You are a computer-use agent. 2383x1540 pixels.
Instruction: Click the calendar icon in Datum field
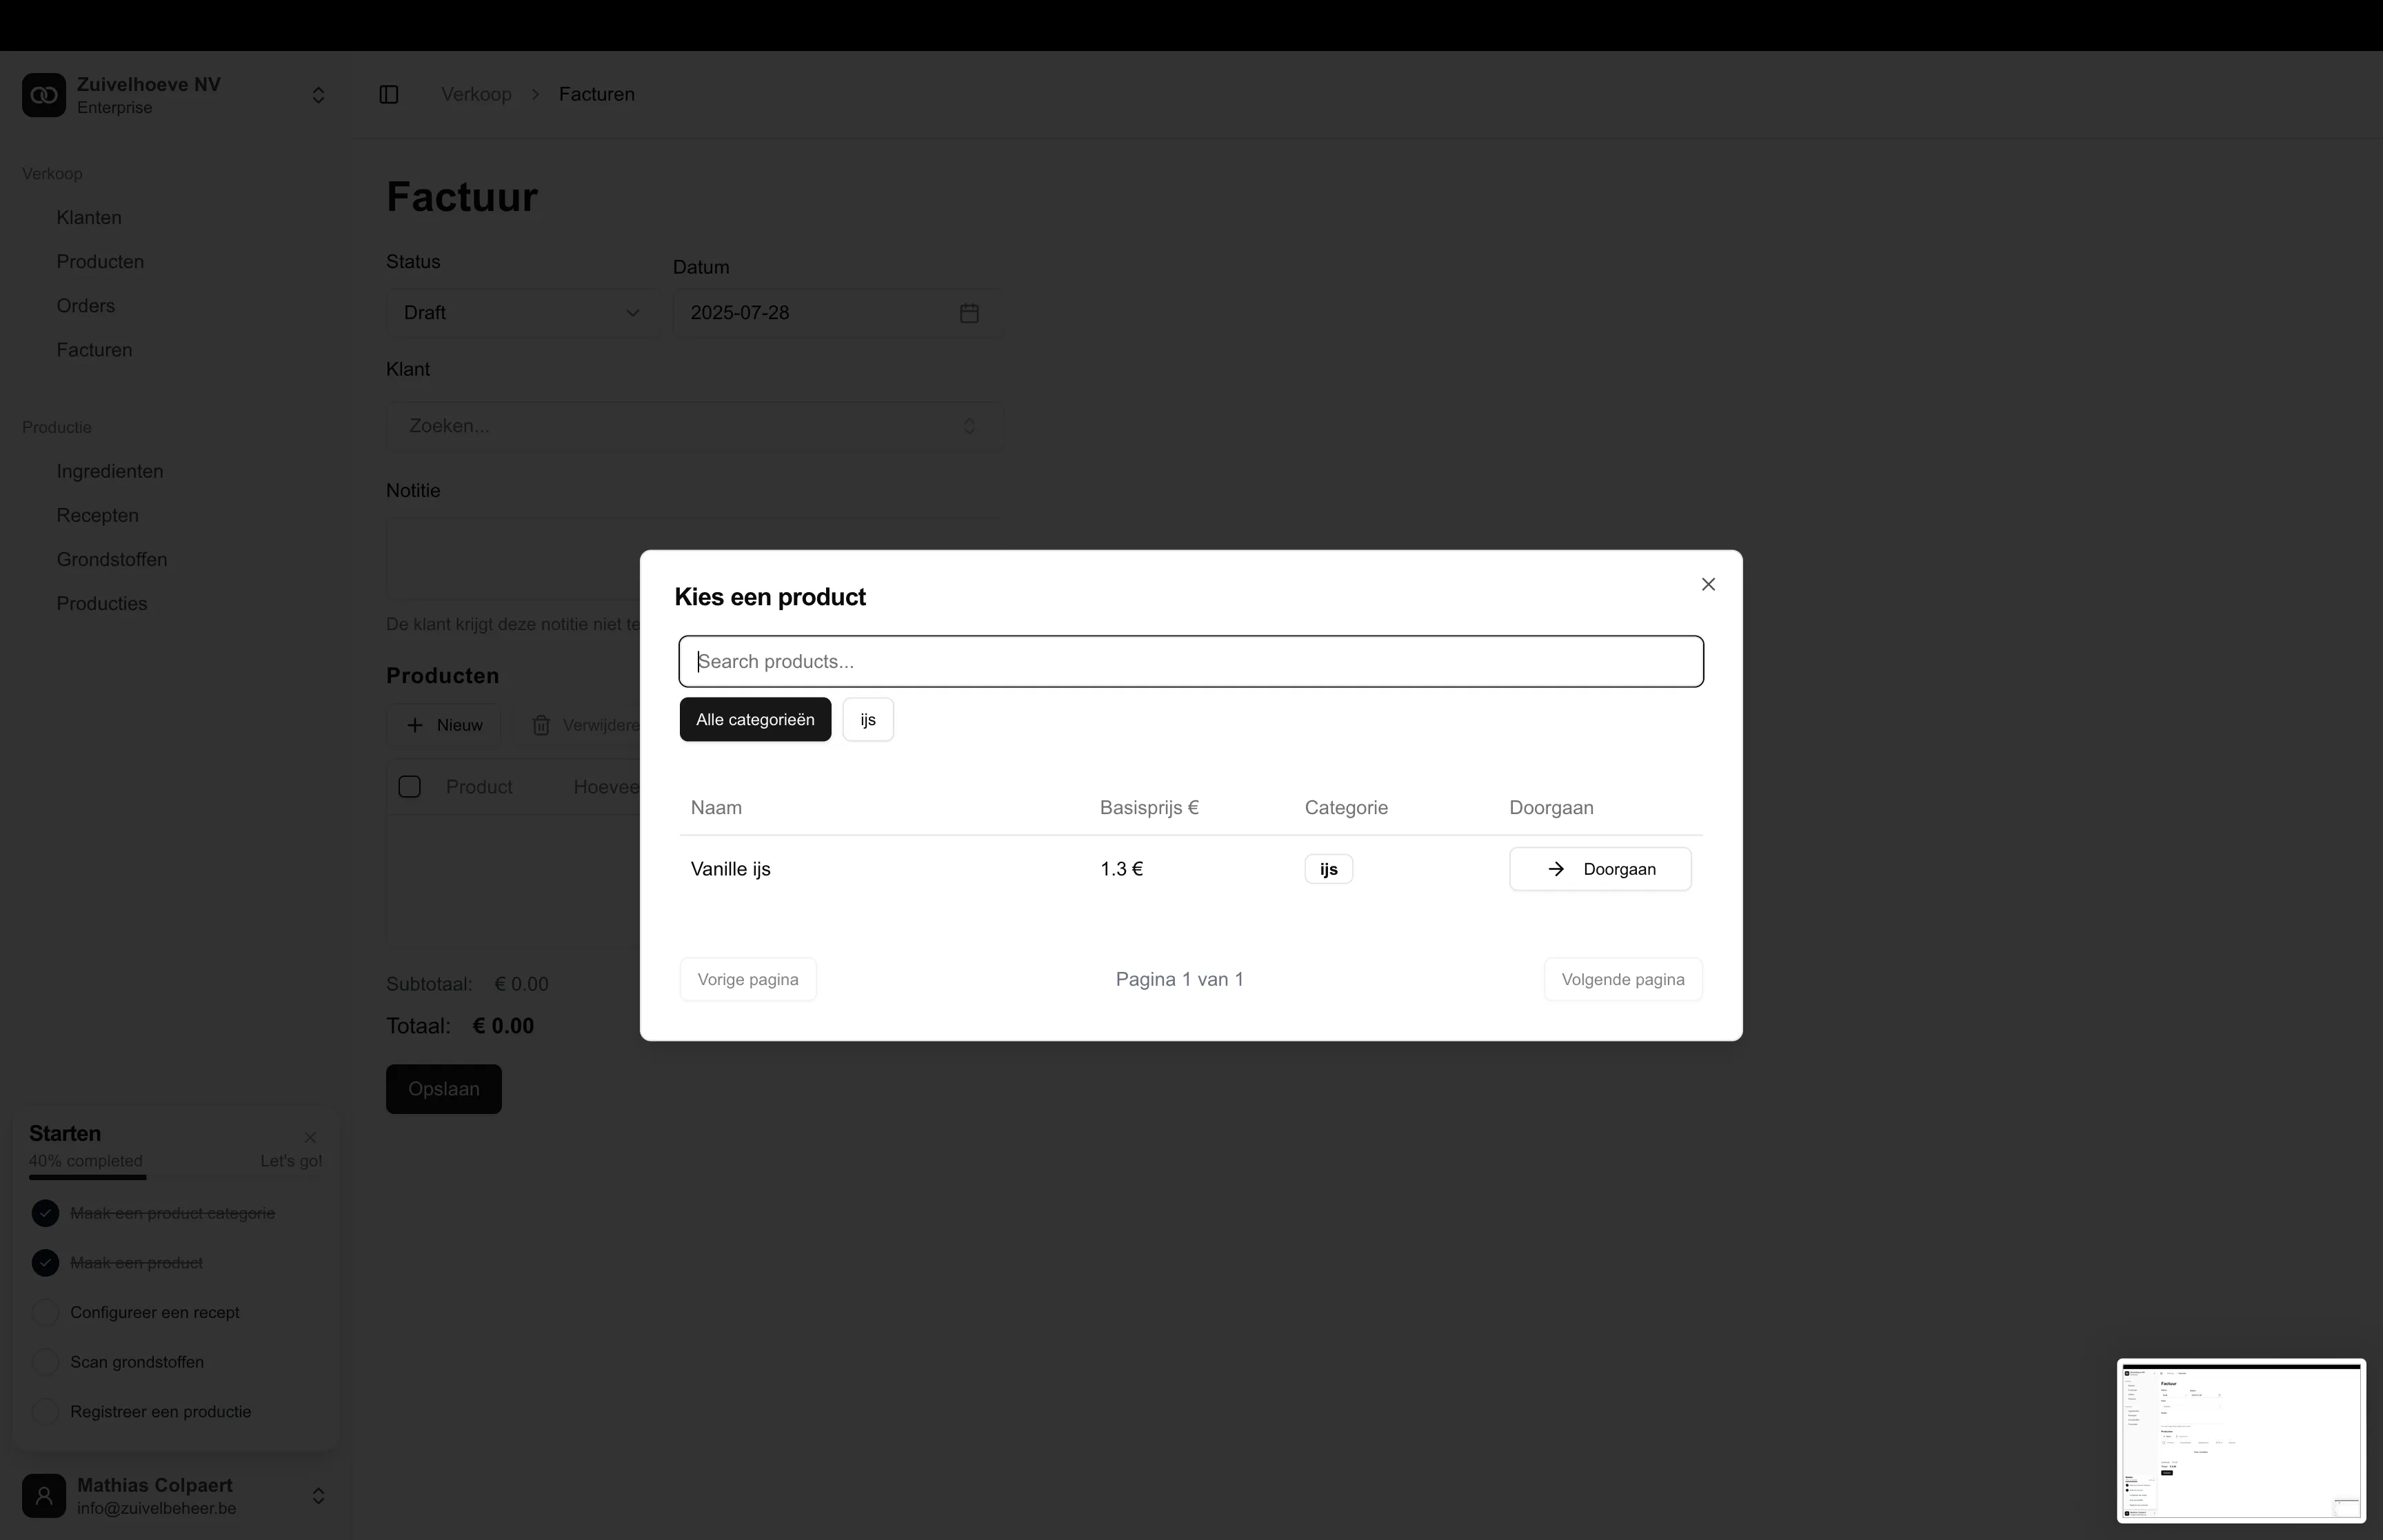pos(969,313)
